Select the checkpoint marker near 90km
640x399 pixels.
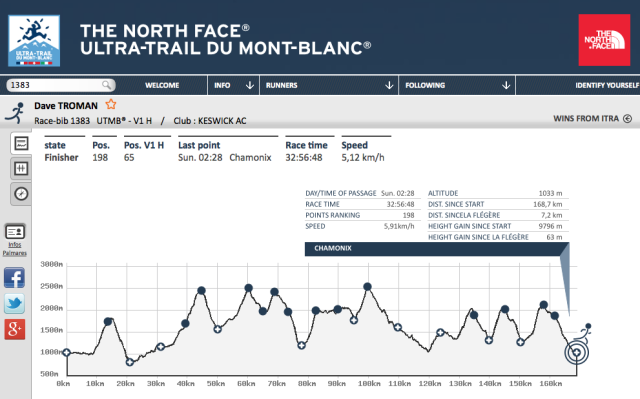point(338,309)
